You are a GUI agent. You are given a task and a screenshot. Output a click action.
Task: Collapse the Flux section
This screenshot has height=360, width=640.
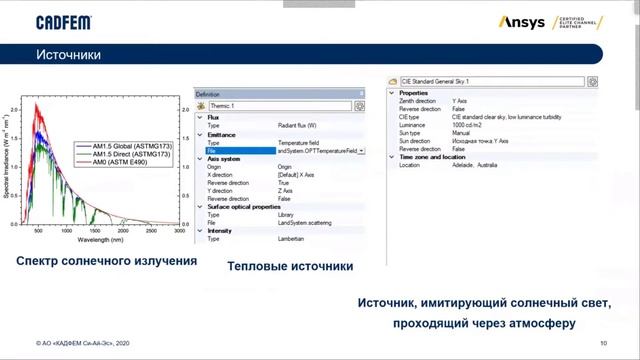[x=200, y=118]
